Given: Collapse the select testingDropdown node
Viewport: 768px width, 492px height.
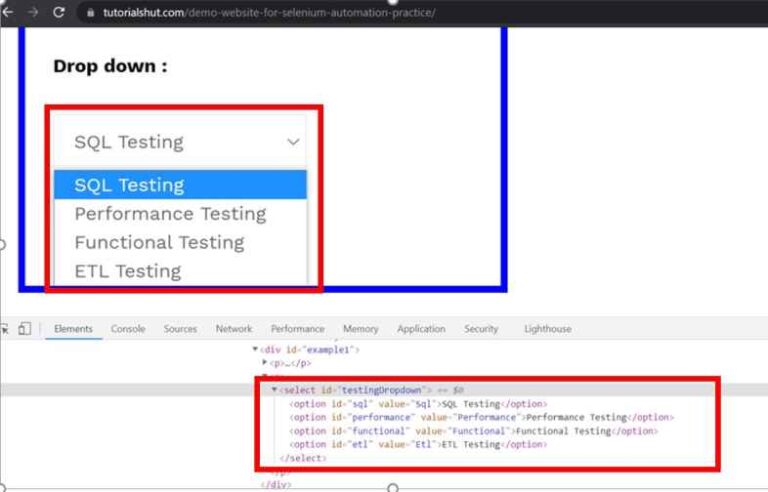Looking at the screenshot, I should coord(274,390).
